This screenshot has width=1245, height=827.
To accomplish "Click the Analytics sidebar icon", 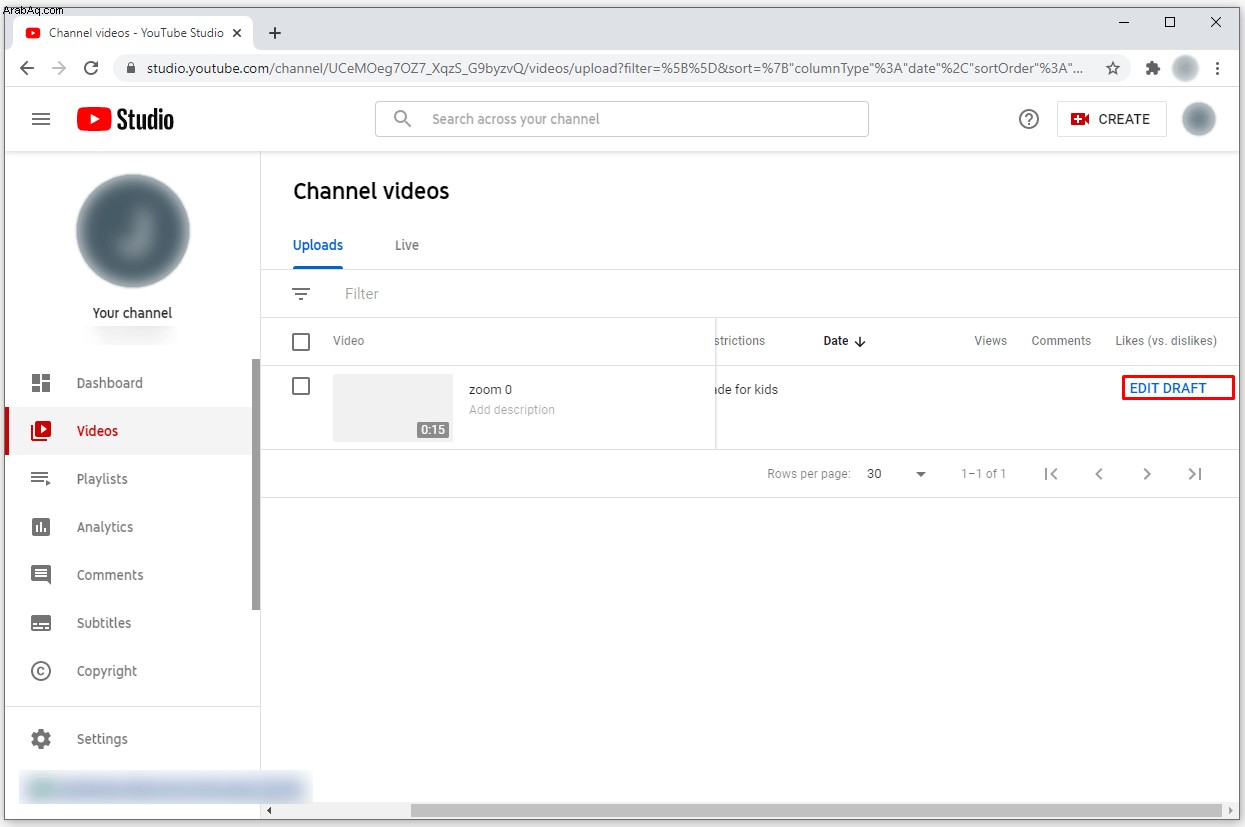I will [x=41, y=527].
